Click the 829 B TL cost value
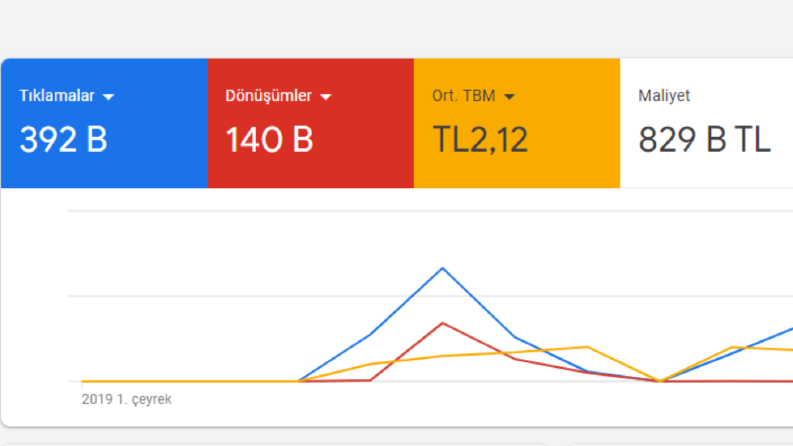This screenshot has width=793, height=446. (704, 140)
